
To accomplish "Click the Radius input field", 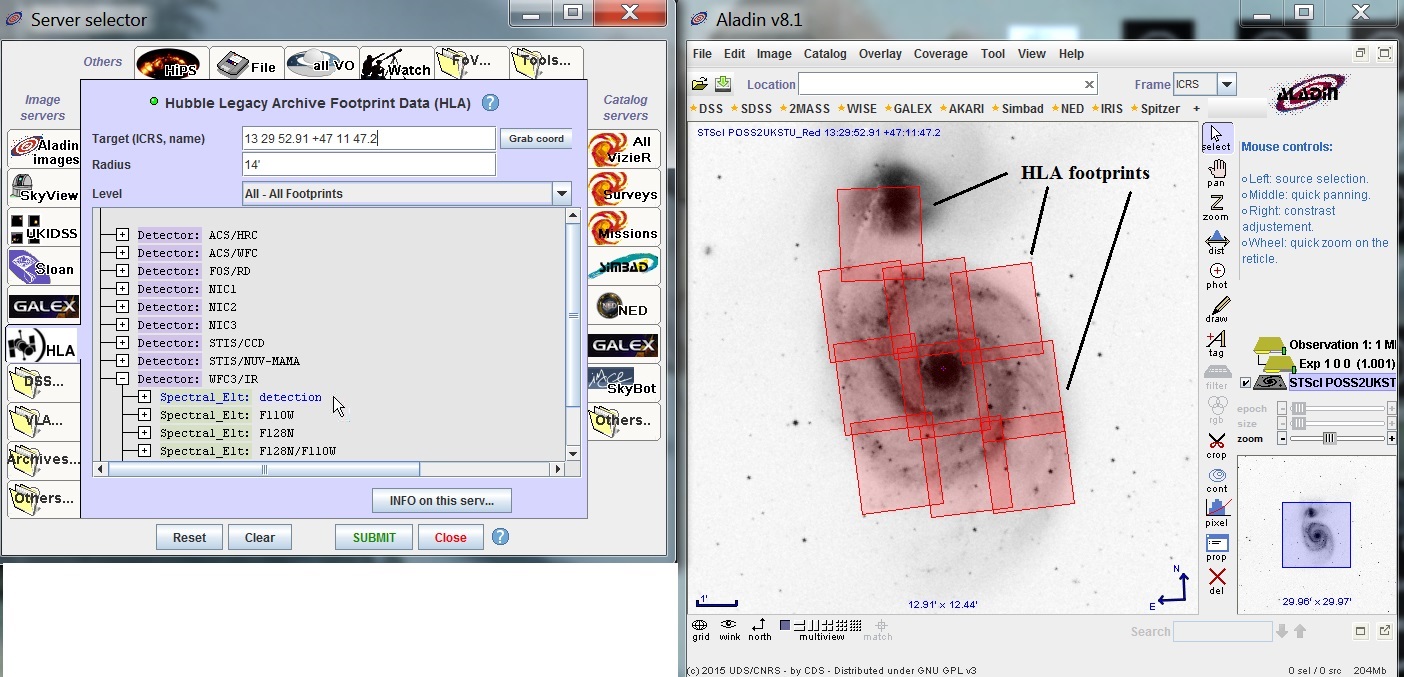I will pos(369,164).
